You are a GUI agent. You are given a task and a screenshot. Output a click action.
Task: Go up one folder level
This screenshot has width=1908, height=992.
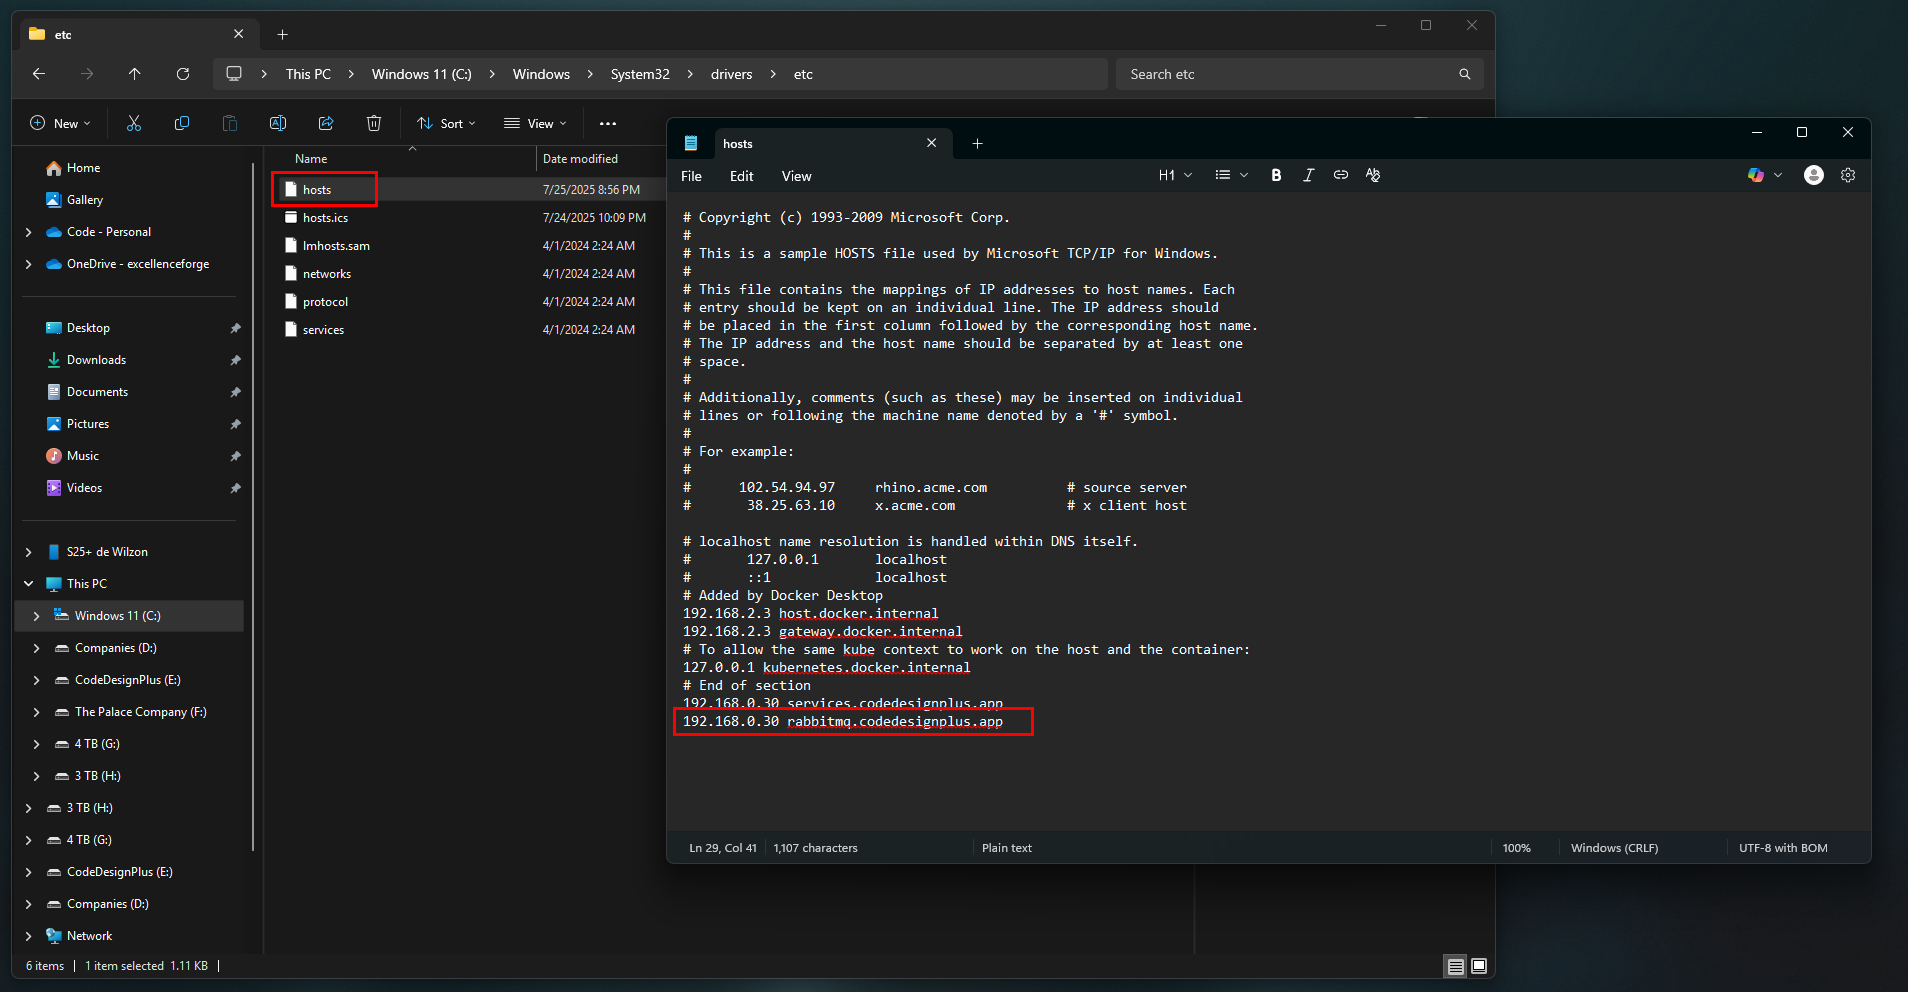[135, 74]
